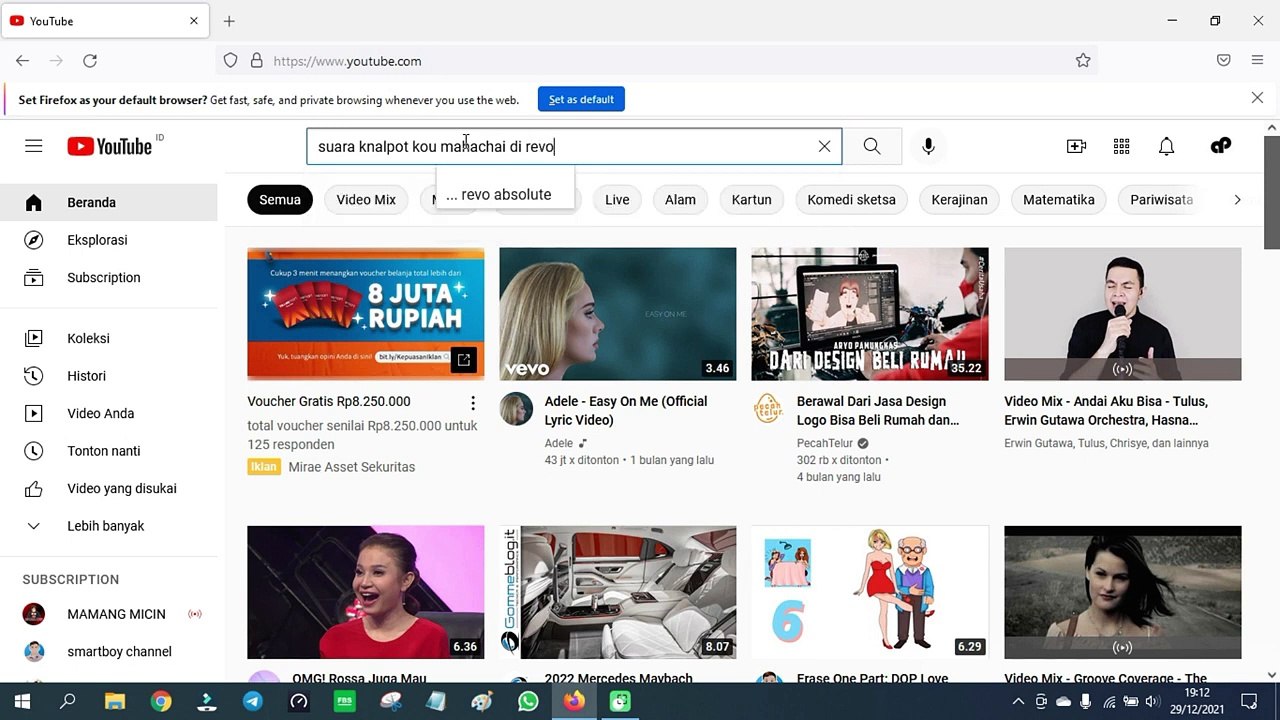
Task: Open the smartboy channel subscription
Action: tap(108, 652)
